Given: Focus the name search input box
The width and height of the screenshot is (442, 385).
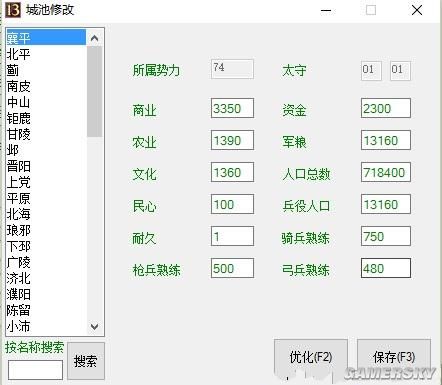Looking at the screenshot, I should point(35,370).
